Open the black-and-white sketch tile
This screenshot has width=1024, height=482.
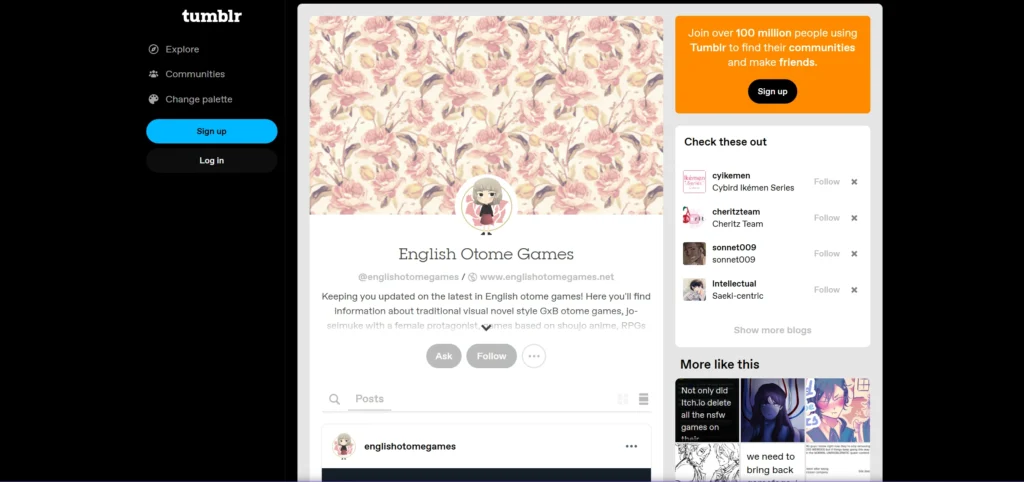pos(707,462)
